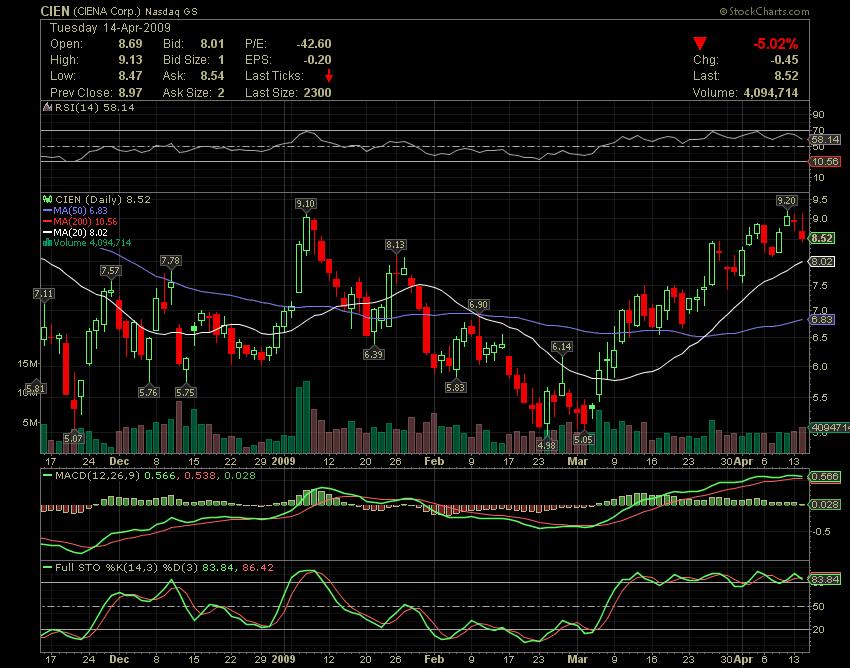This screenshot has width=850, height=668.
Task: Click the red 10.56 axis tag
Action: click(824, 162)
